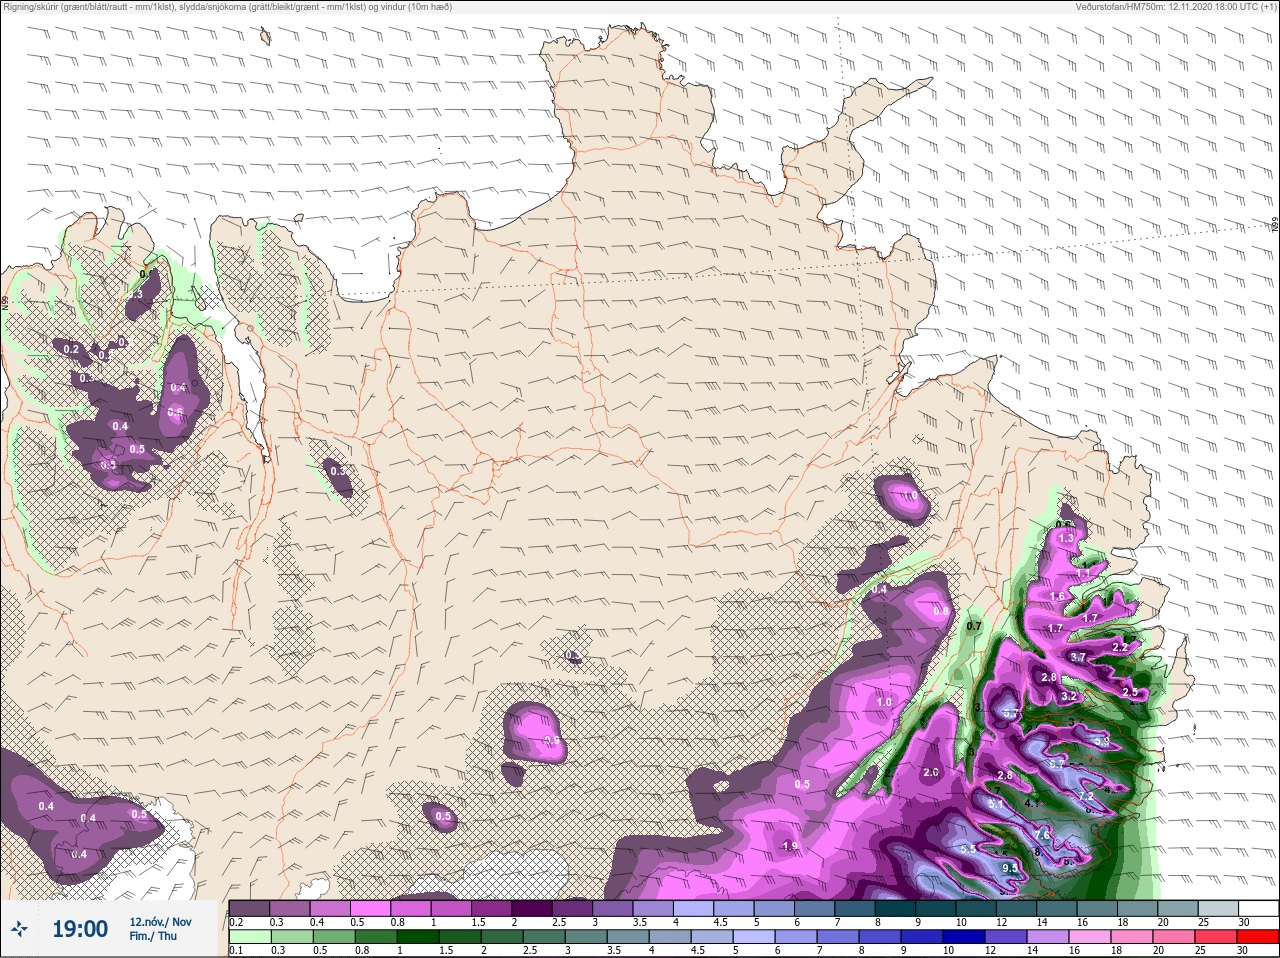
Task: Click the 7.6 precipitation value on map
Action: (x=1042, y=835)
